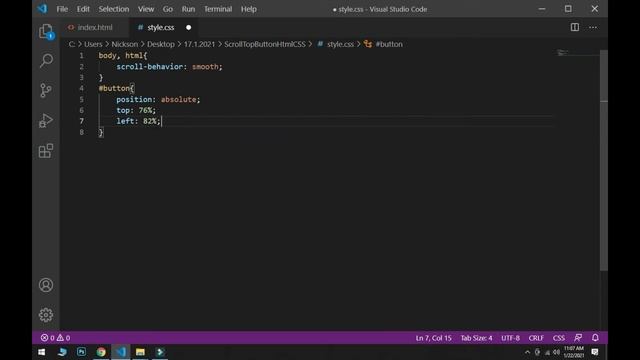Viewport: 640px width, 360px height.
Task: Click the volume icon in system tray
Action: coord(556,352)
